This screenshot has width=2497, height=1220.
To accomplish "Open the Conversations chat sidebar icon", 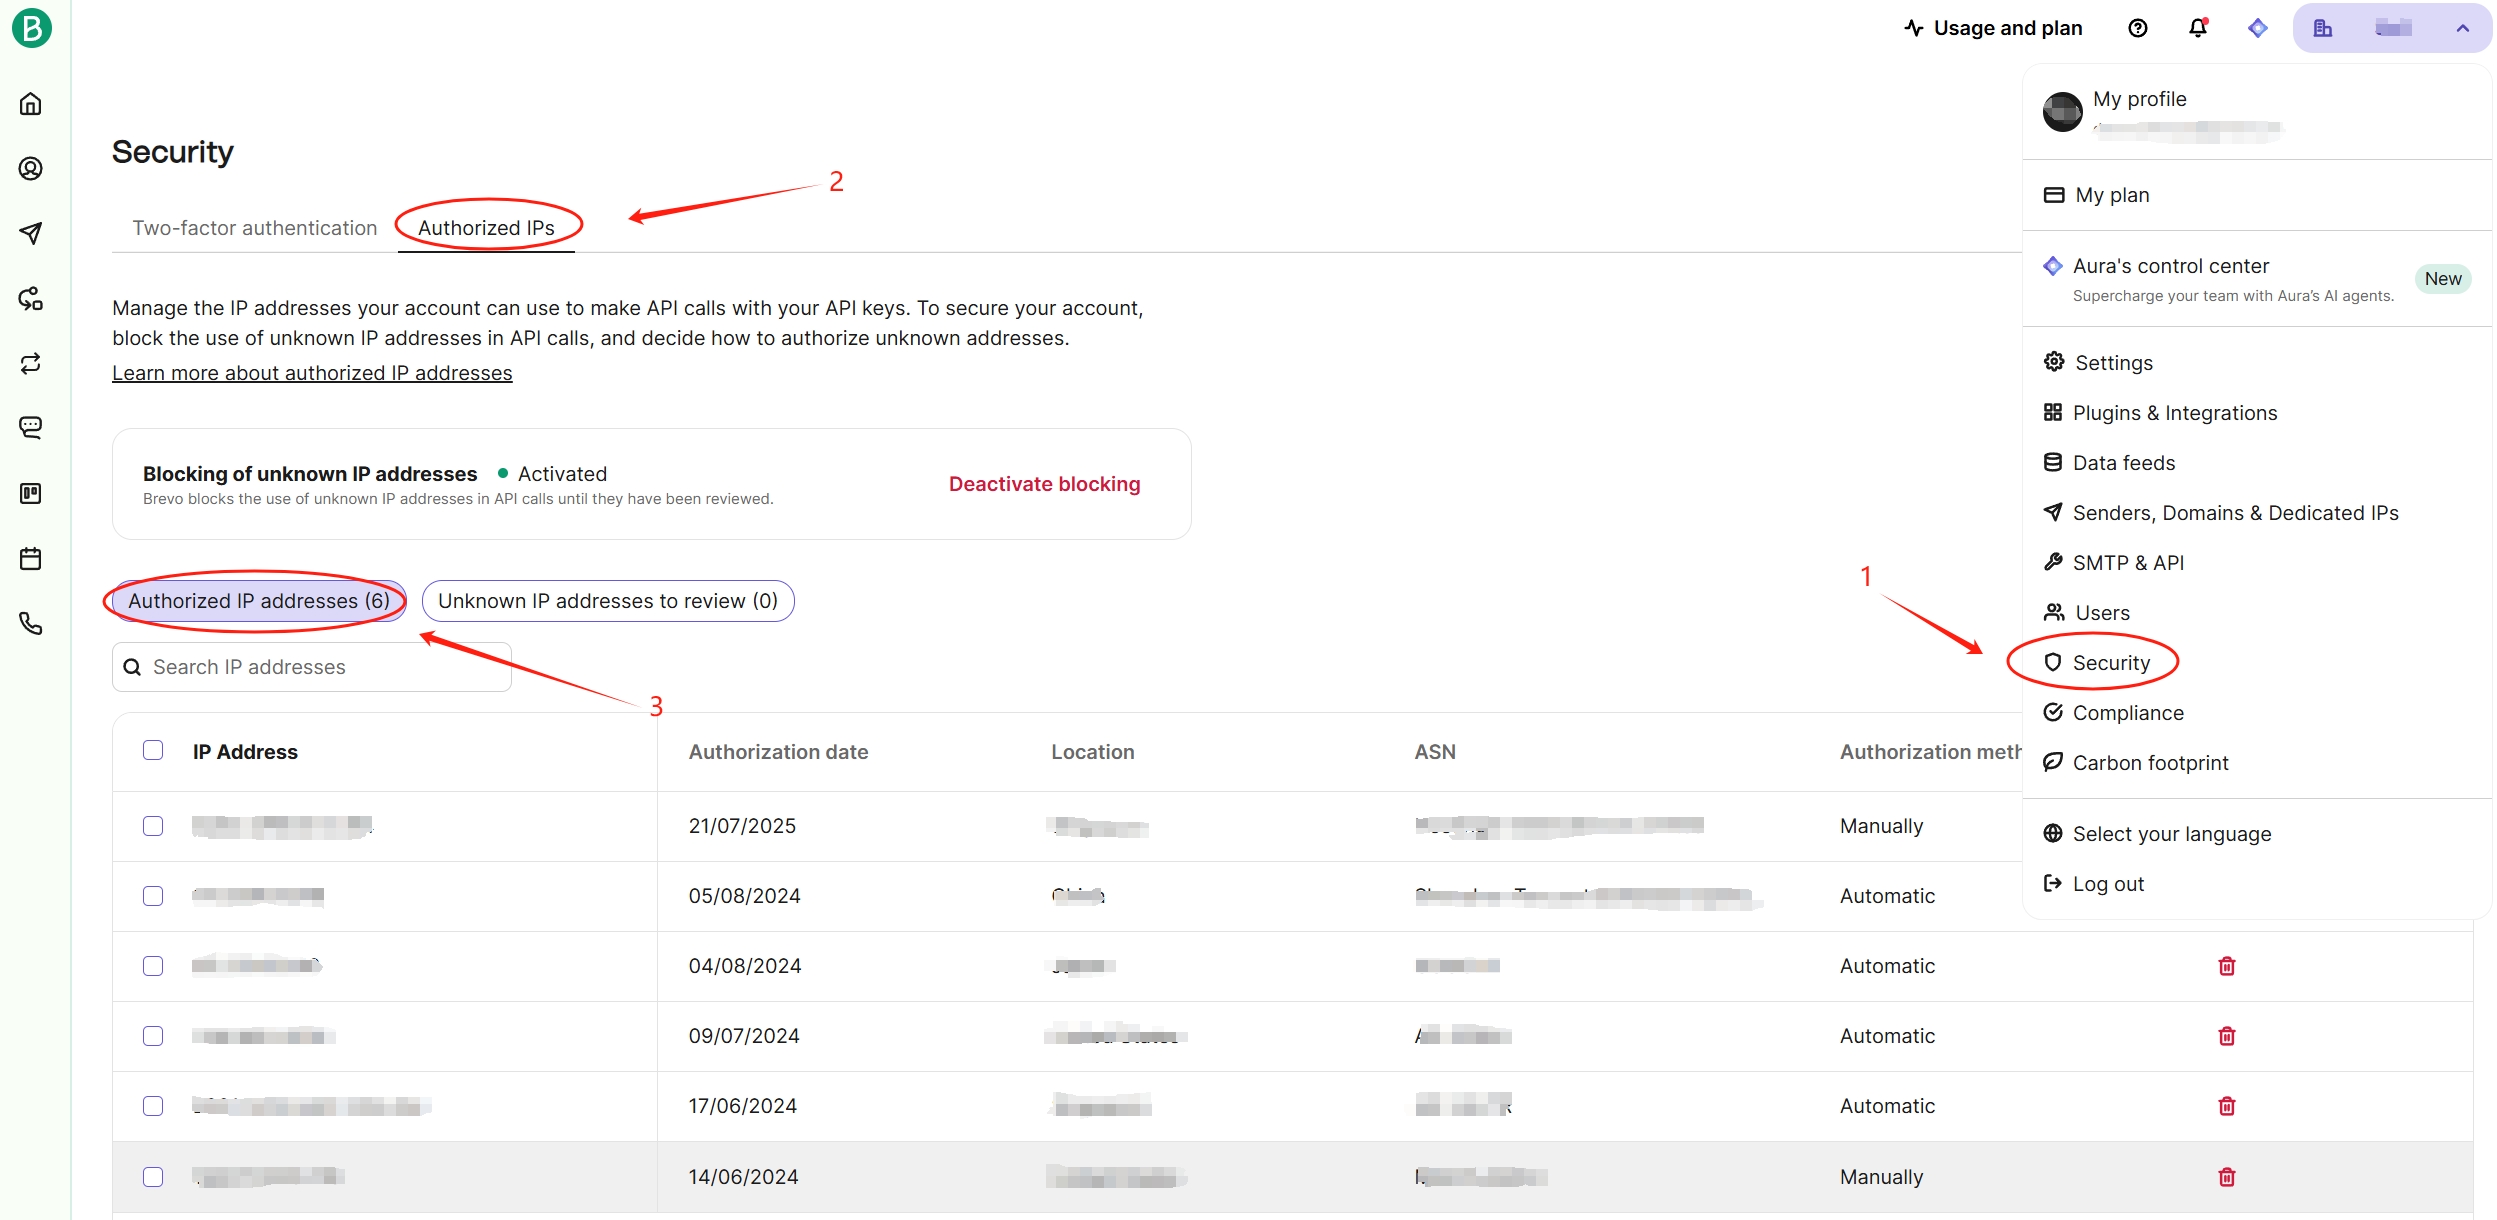I will (31, 428).
